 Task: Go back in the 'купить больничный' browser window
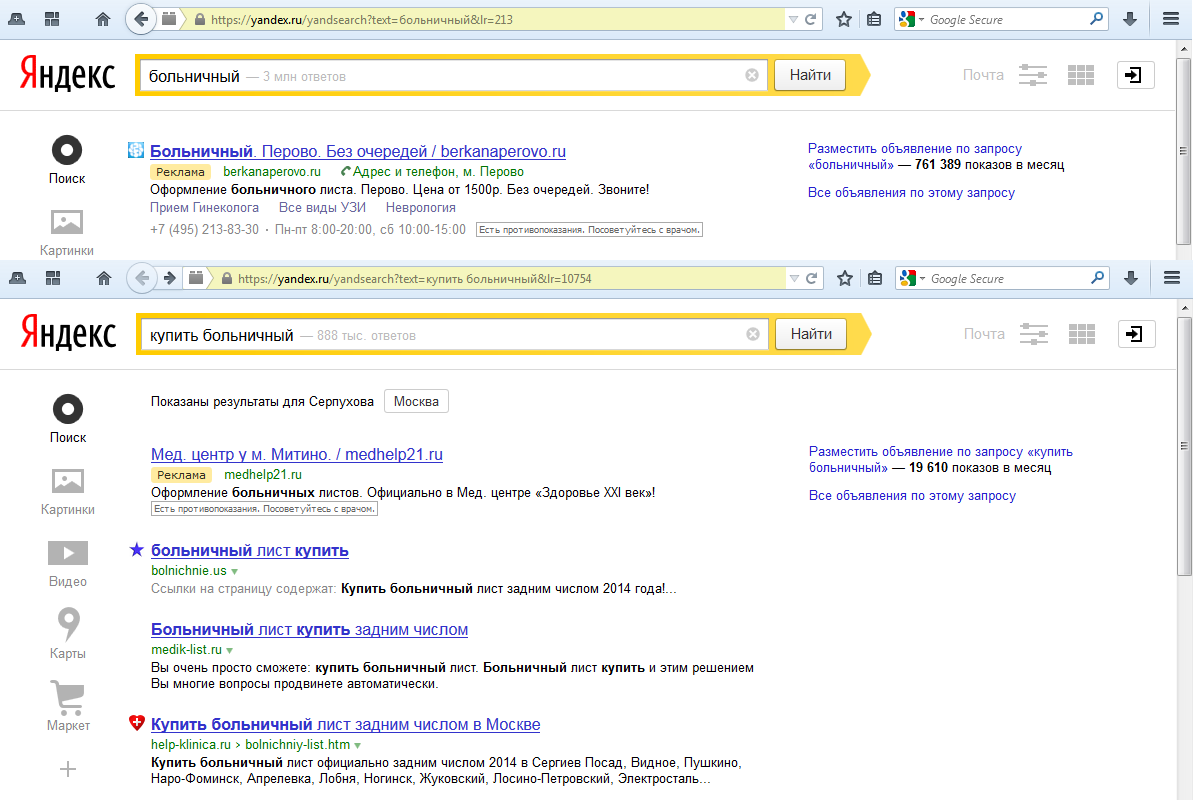click(142, 279)
